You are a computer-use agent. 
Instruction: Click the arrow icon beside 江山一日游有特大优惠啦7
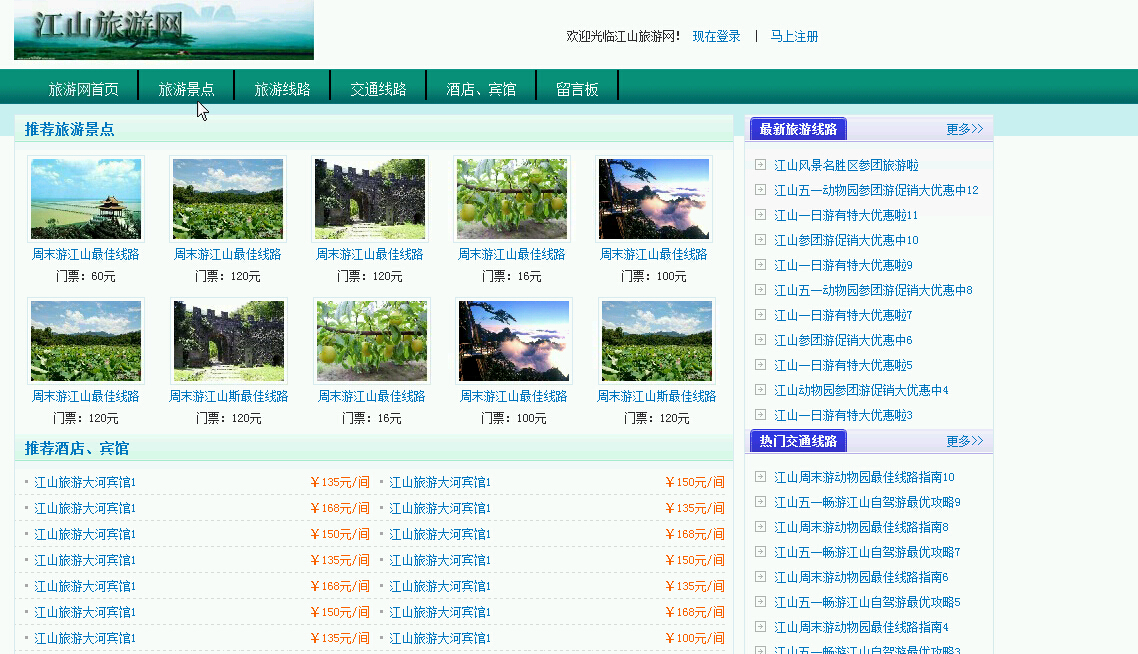760,315
